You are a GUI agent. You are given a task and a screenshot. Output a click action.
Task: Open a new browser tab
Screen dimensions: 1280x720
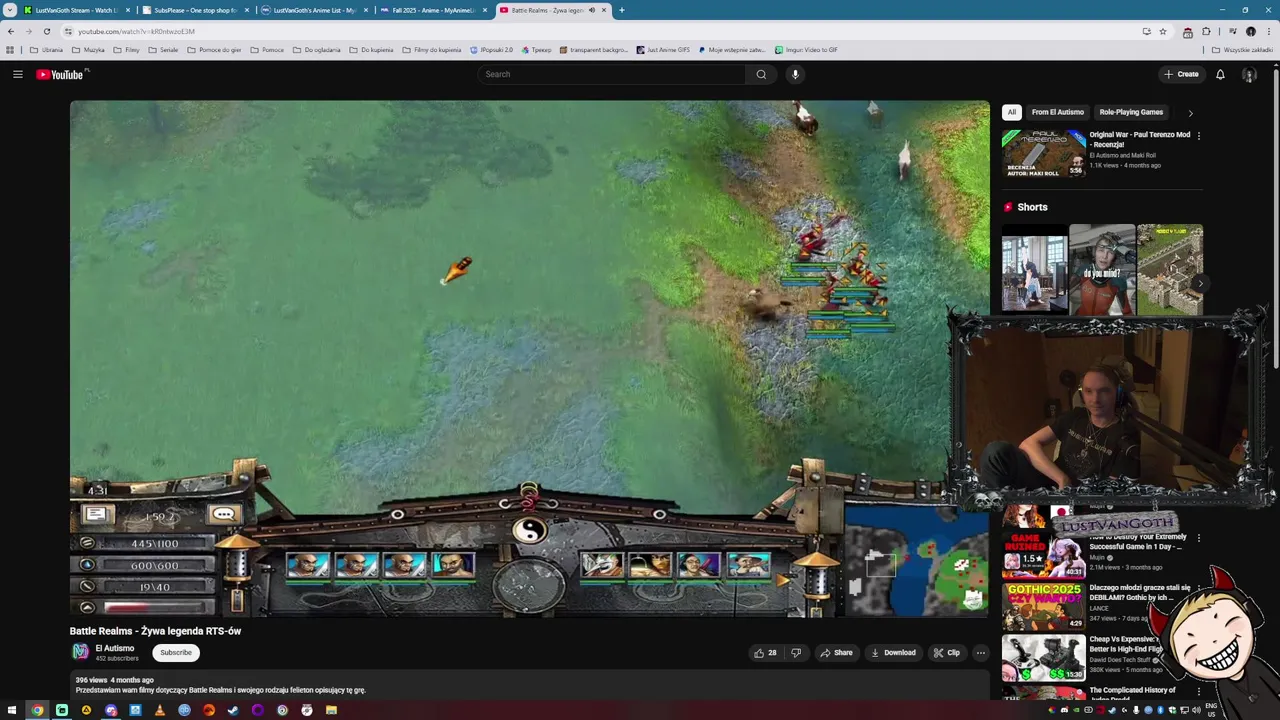(621, 10)
